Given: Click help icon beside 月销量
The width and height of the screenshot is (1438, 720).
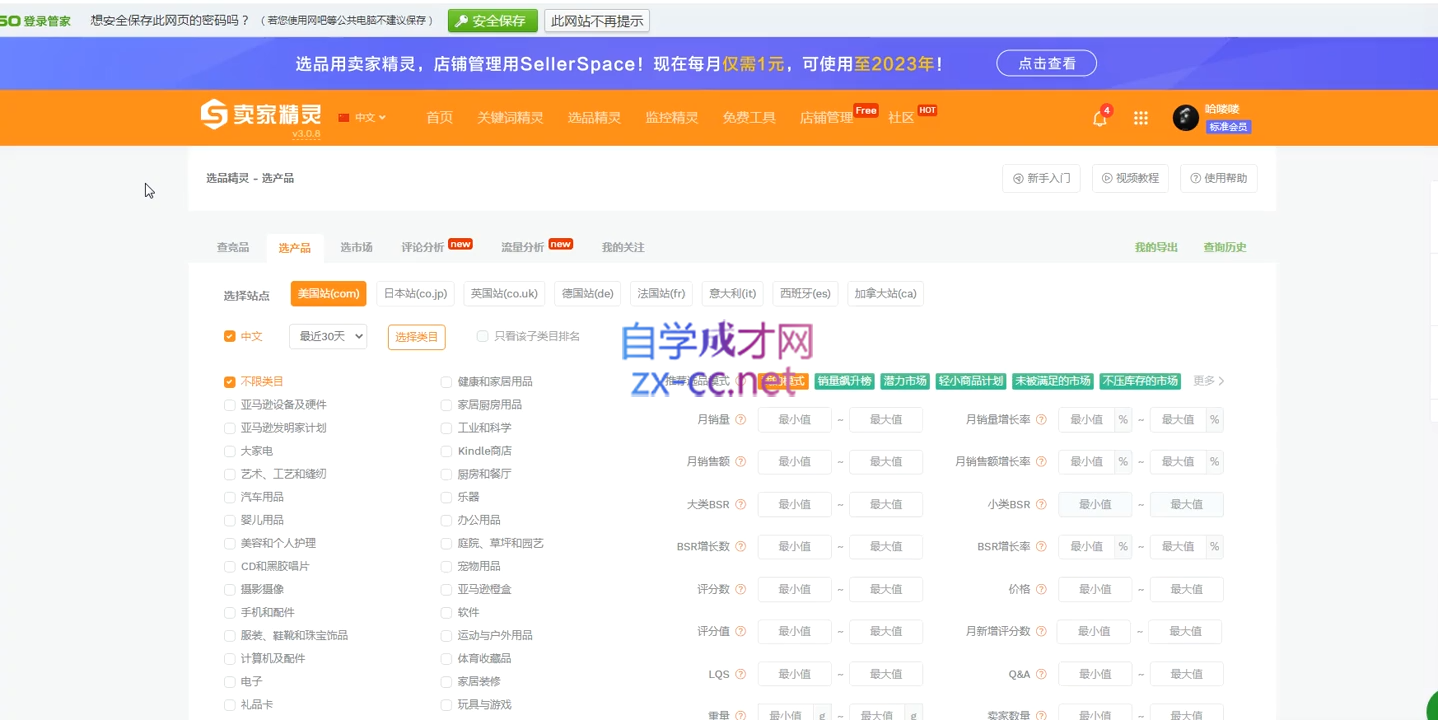Looking at the screenshot, I should coord(741,420).
